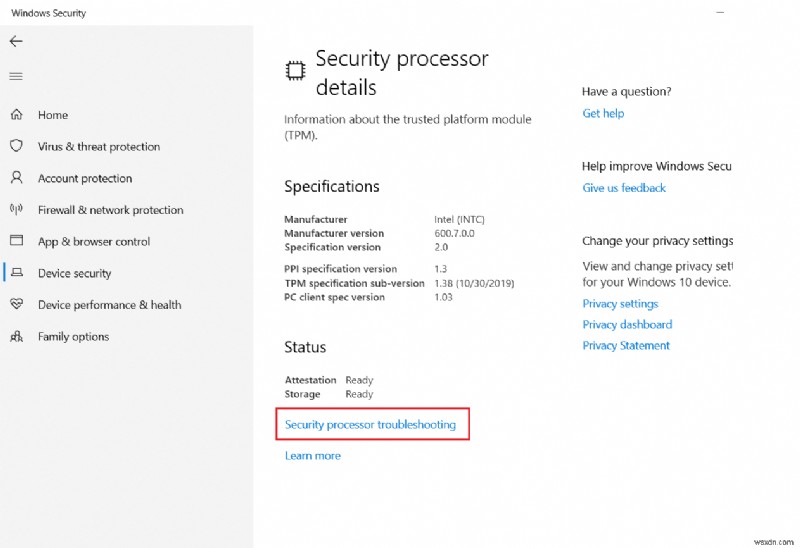Viewport: 800px width, 548px height.
Task: Click the Virus & threat protection shield icon
Action: click(x=16, y=146)
